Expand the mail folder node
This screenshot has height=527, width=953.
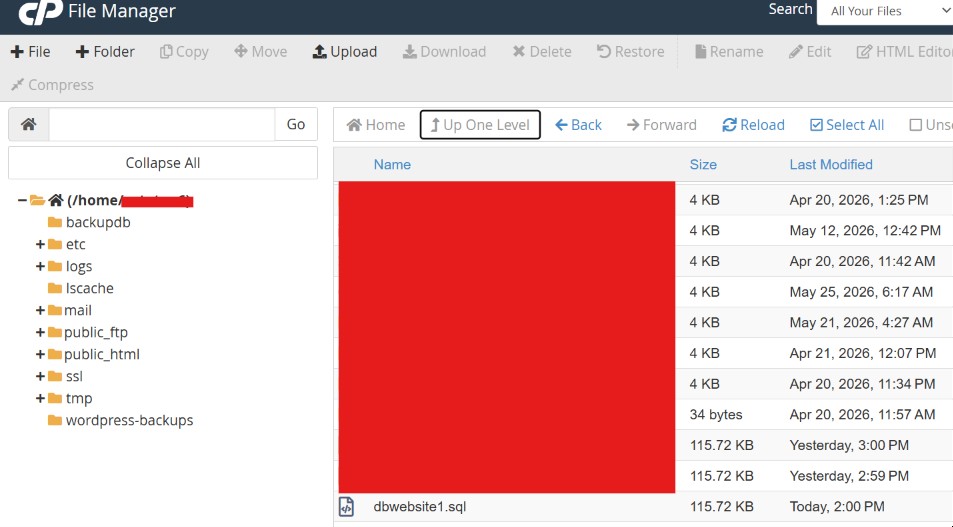40,310
